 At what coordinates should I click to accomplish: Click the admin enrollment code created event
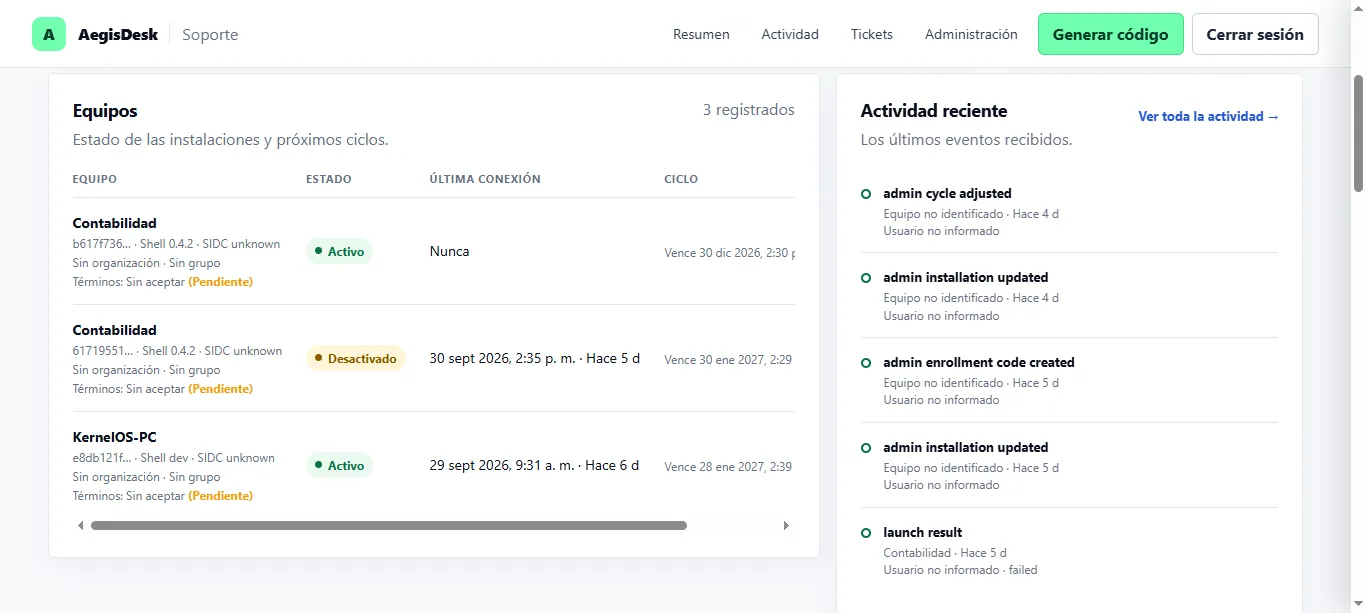(x=979, y=362)
